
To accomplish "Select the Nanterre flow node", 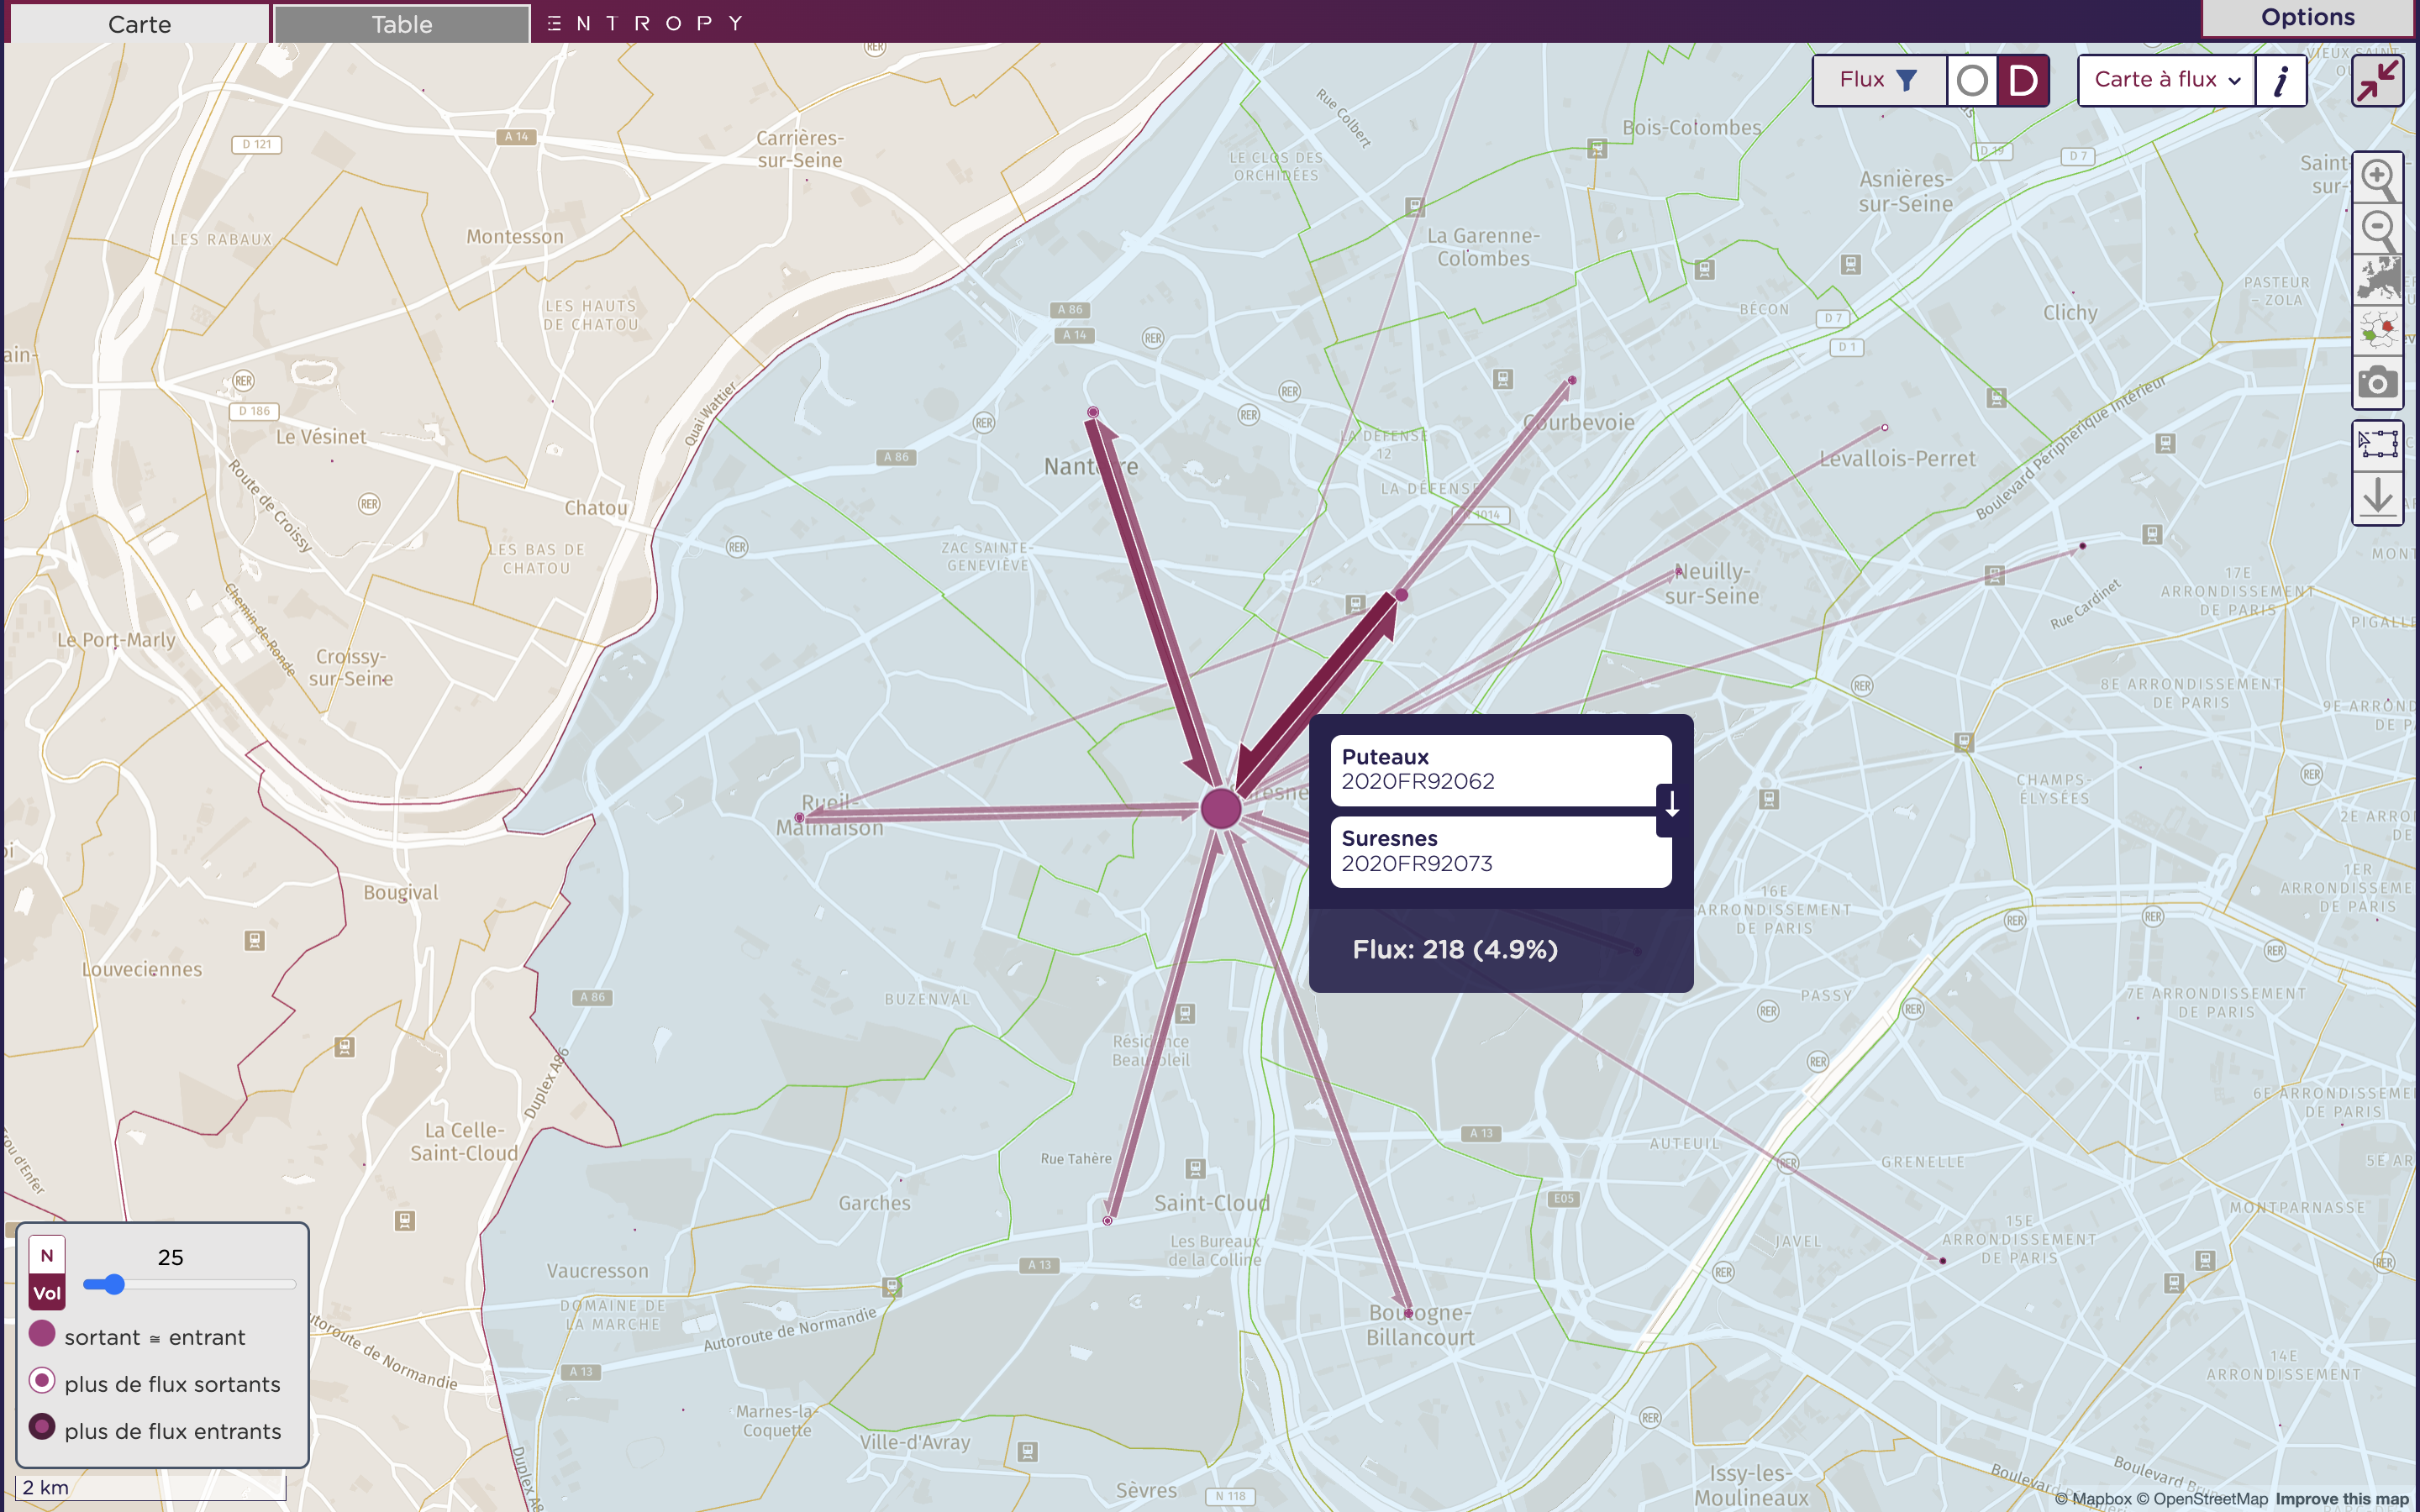I will pos(1093,412).
